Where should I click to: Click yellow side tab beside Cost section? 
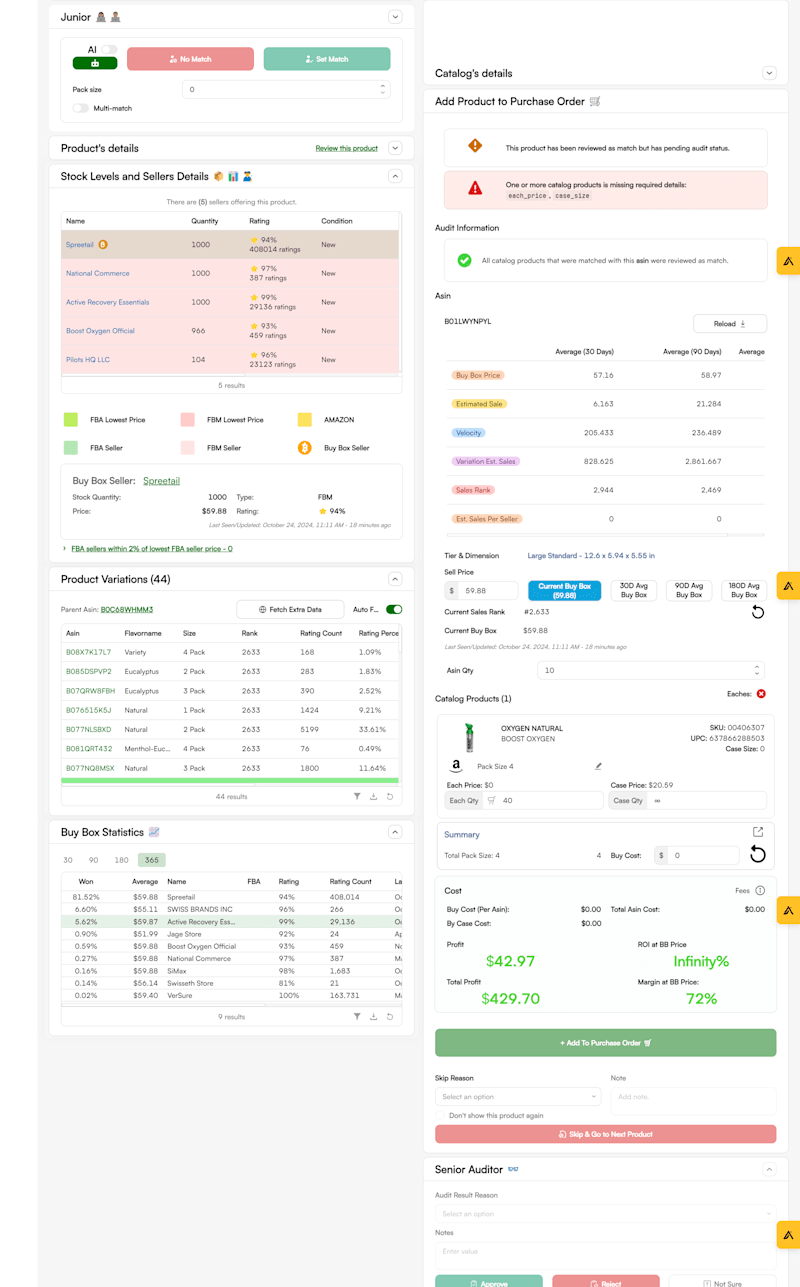tap(788, 910)
